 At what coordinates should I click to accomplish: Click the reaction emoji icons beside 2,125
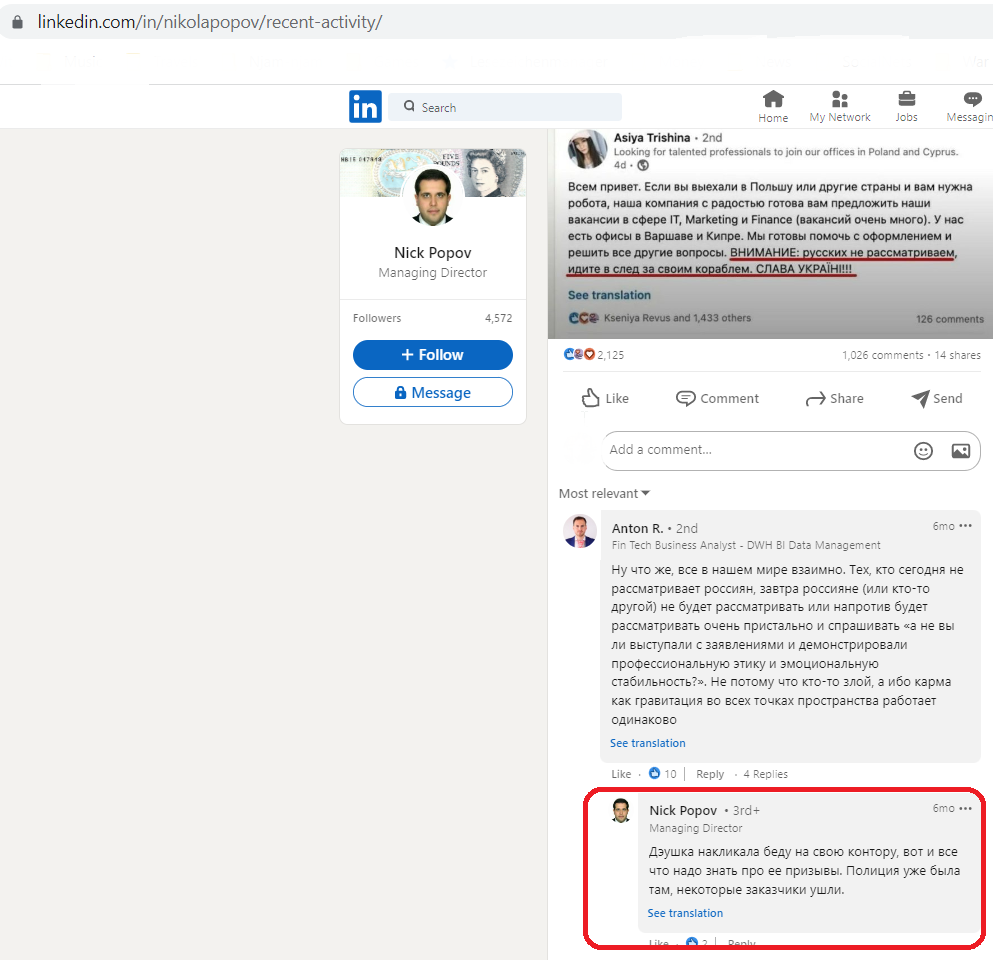pyautogui.click(x=579, y=355)
